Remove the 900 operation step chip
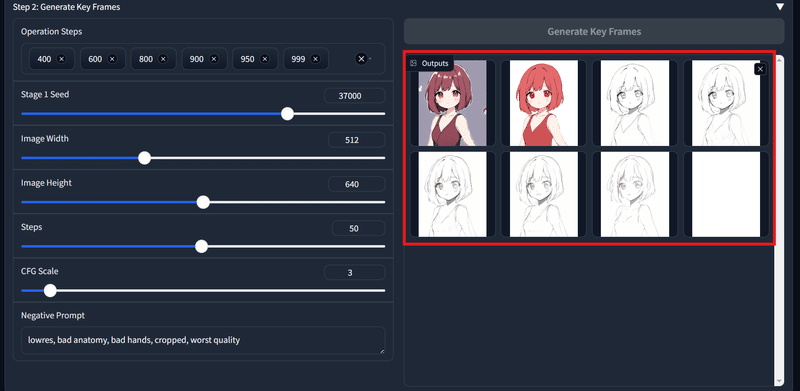 pyautogui.click(x=214, y=59)
